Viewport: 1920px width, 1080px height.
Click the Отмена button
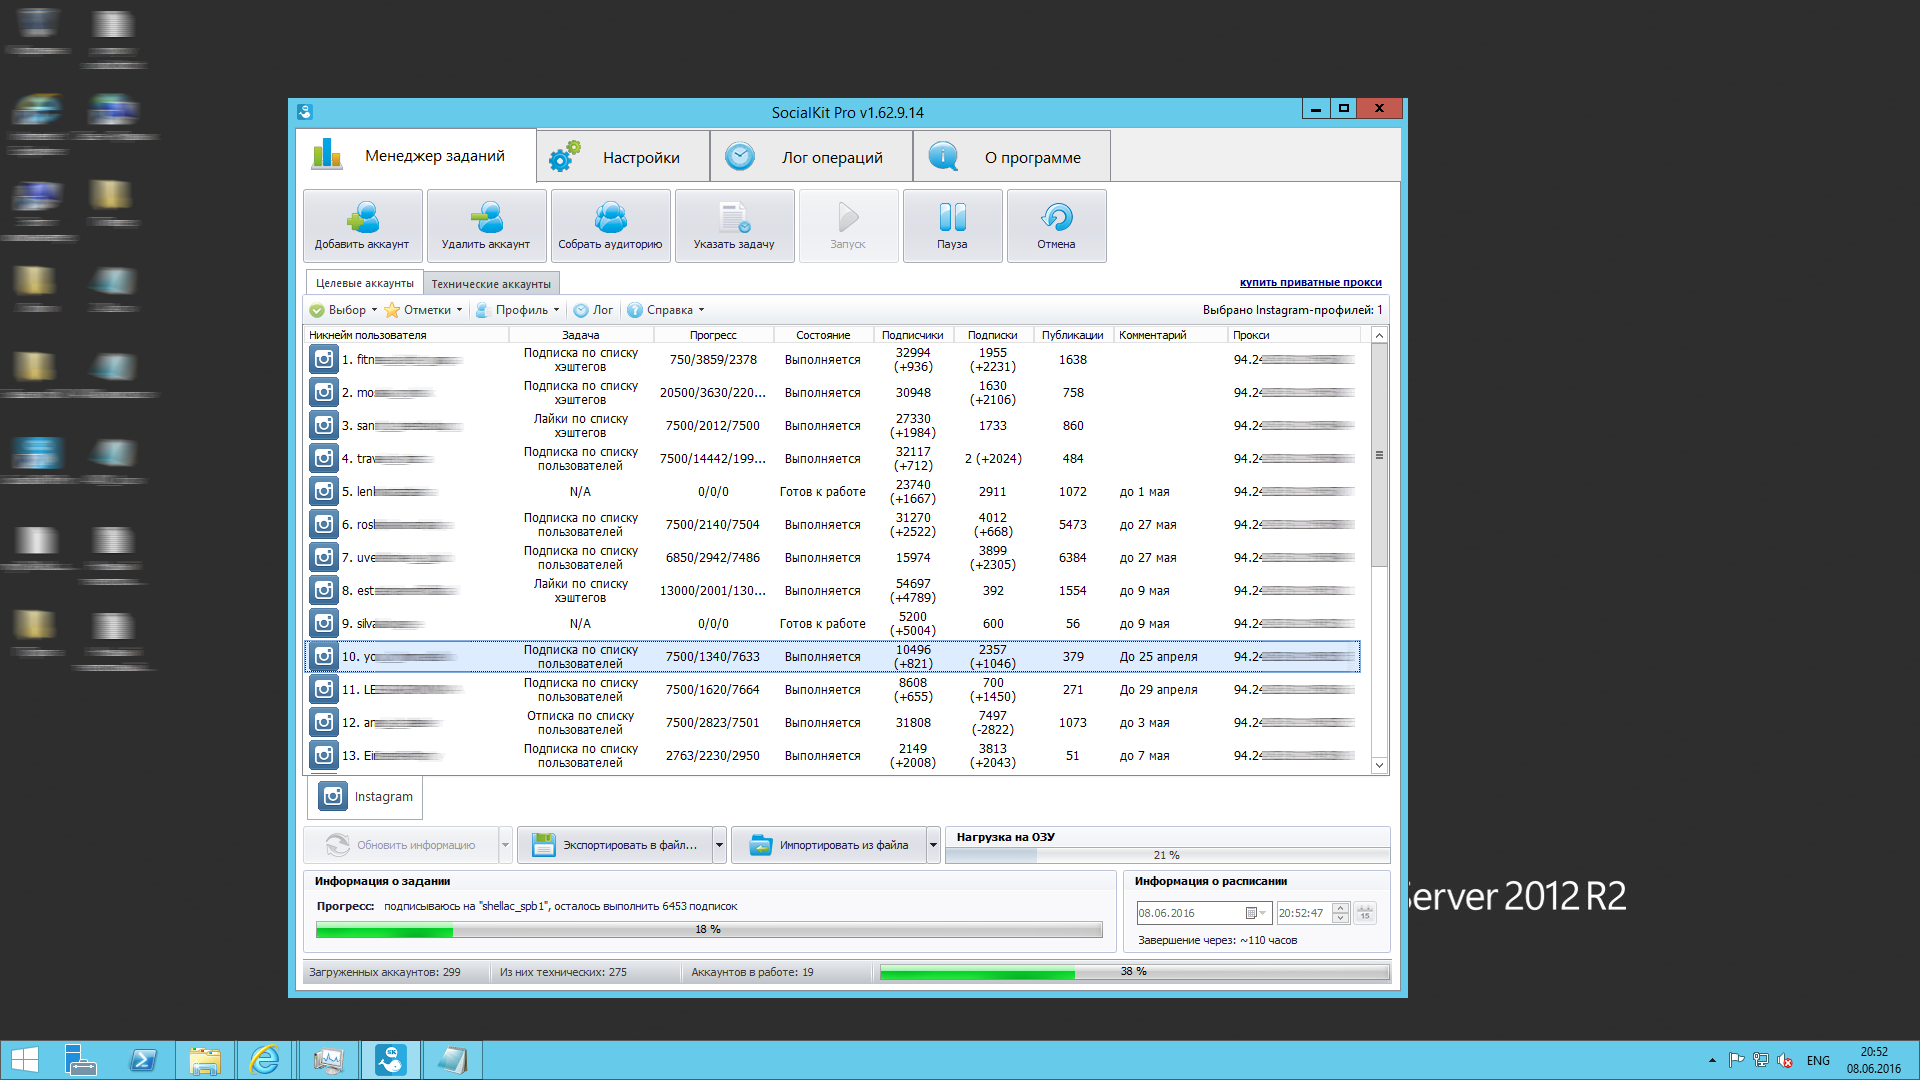1056,226
